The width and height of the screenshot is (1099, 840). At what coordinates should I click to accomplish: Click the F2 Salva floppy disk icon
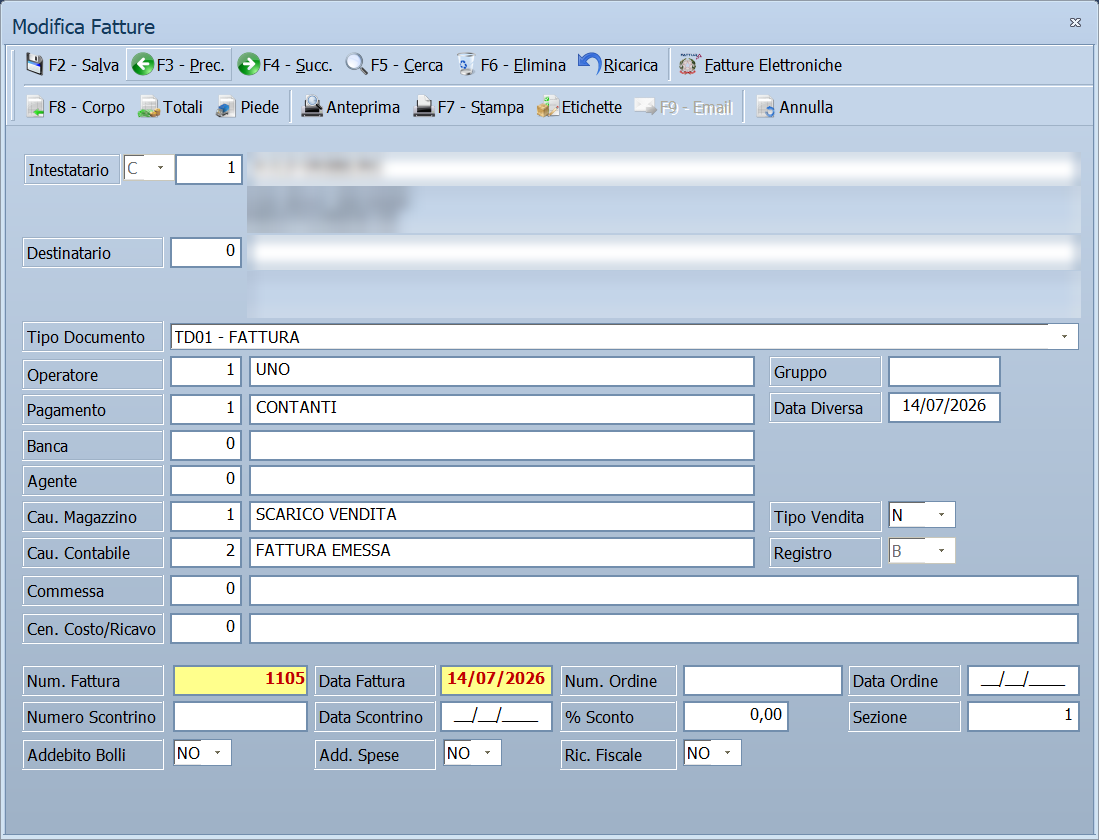click(34, 65)
